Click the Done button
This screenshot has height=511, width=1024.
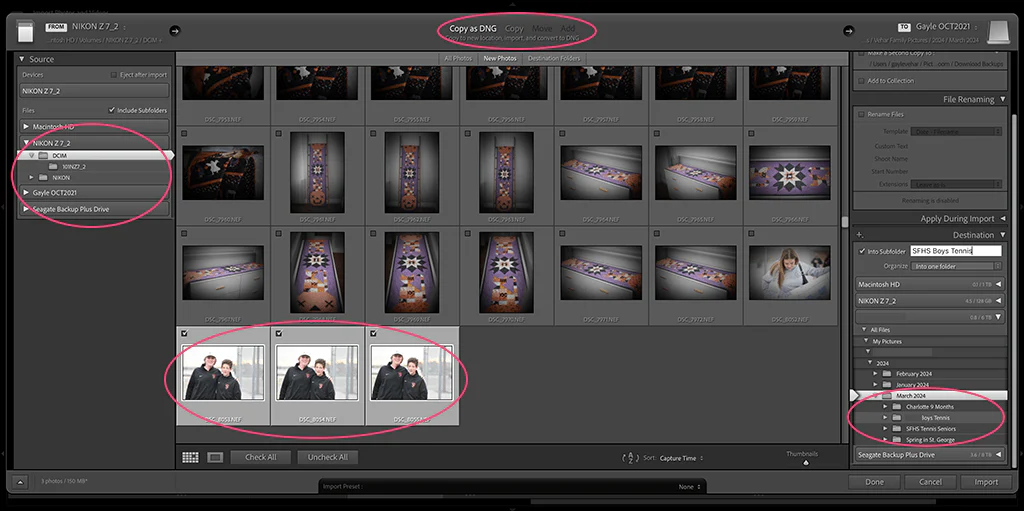[874, 482]
